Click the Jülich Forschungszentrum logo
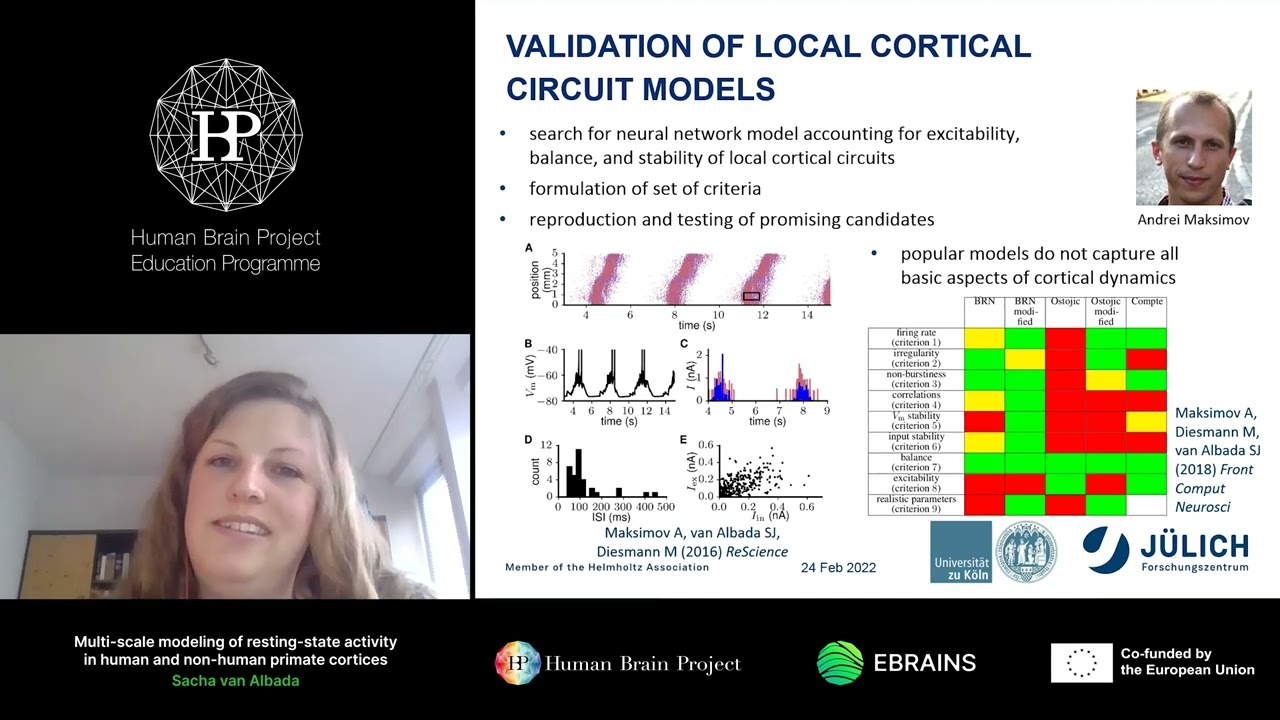The image size is (1280, 720). click(x=1166, y=550)
